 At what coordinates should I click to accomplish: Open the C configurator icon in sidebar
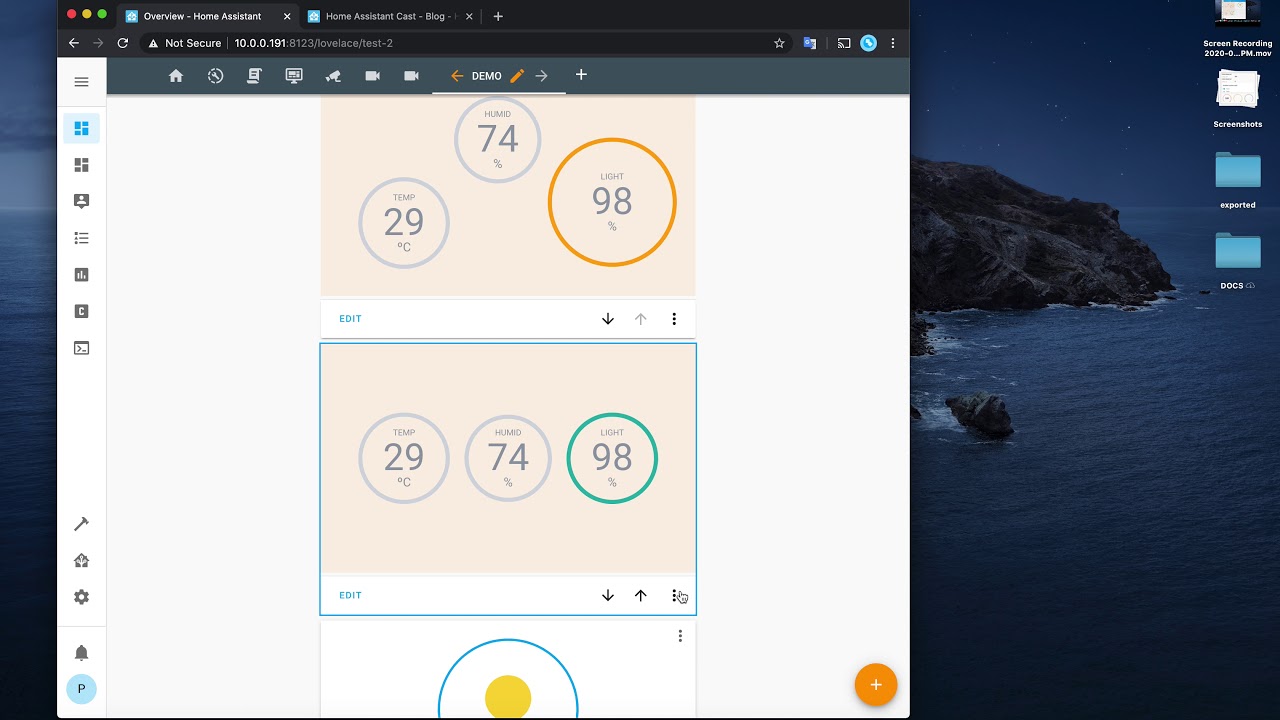click(82, 311)
